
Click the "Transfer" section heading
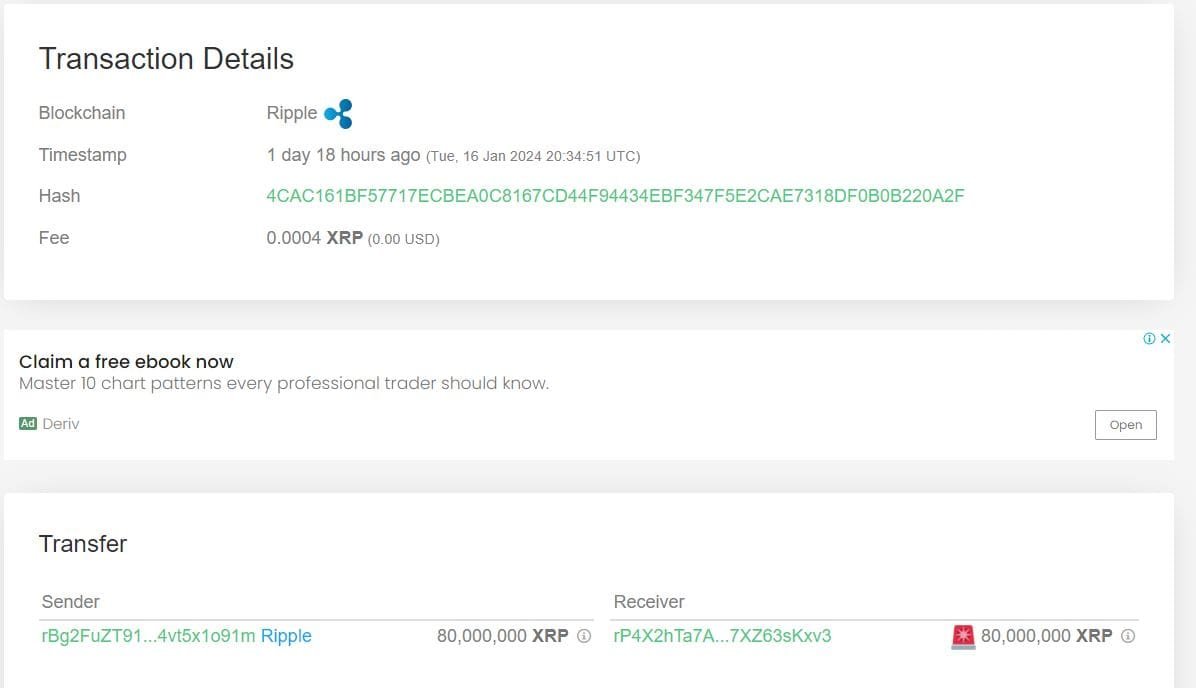coord(83,544)
